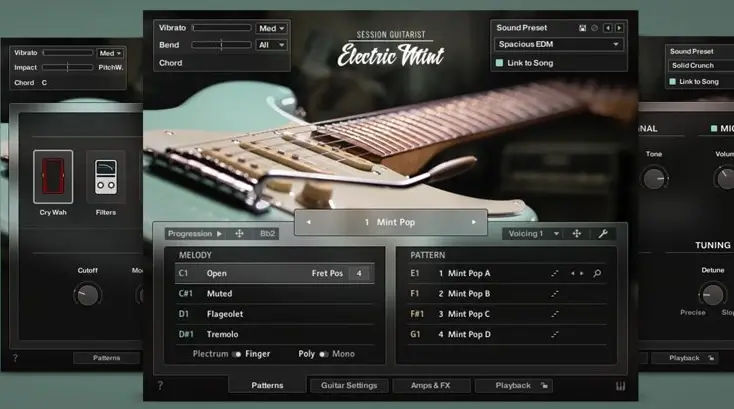Open pattern browser magnifier for Mint Pop A

coord(597,273)
